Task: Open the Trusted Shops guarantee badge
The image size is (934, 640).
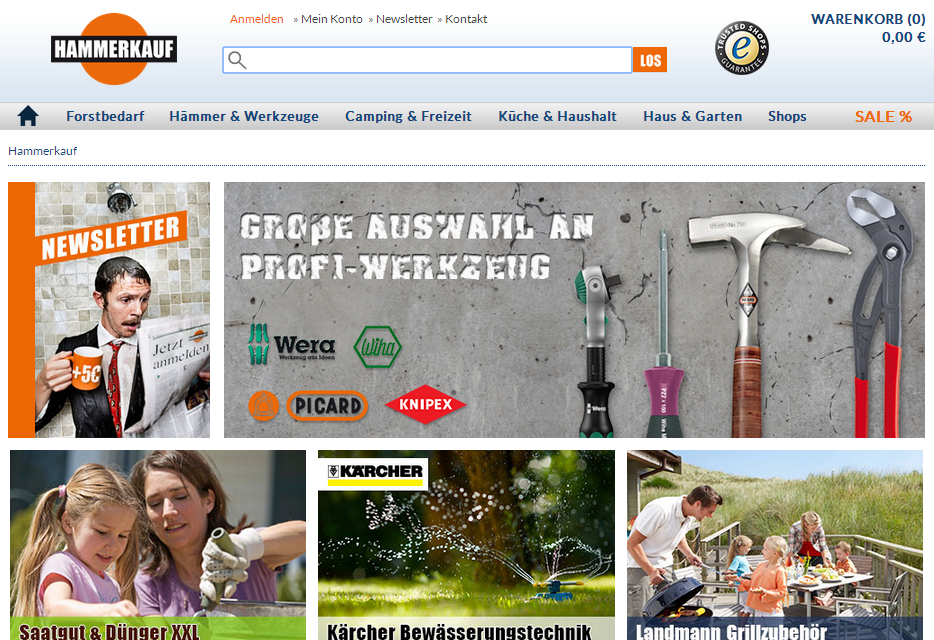Action: (x=742, y=48)
